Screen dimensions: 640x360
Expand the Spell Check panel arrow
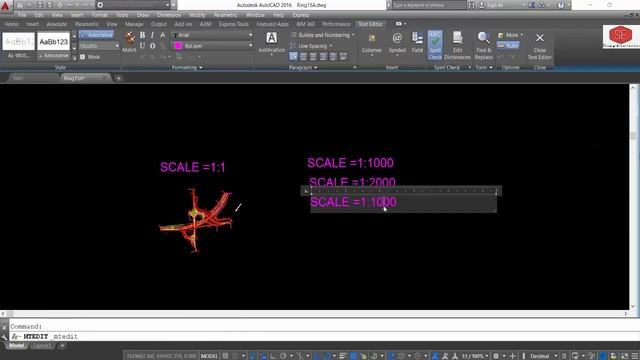[x=469, y=67]
